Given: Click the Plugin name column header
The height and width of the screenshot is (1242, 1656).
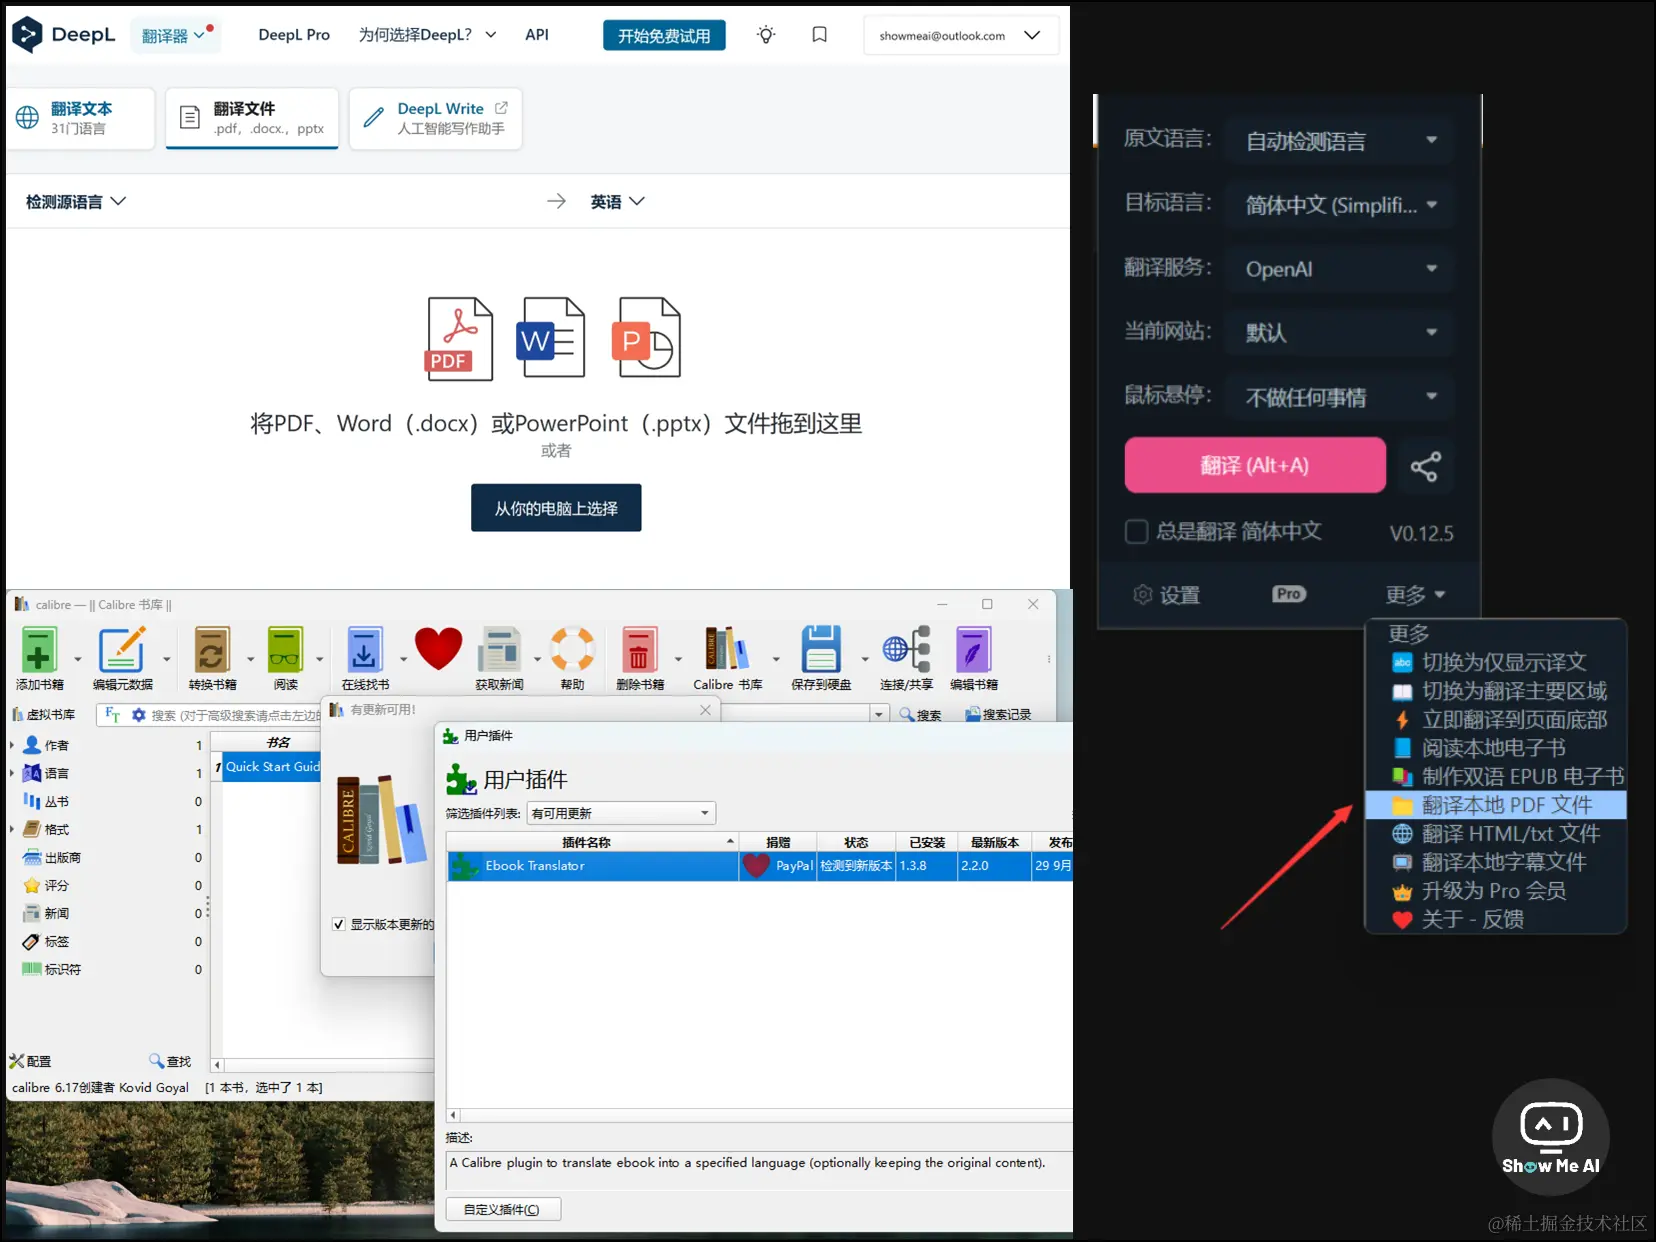Looking at the screenshot, I should (592, 842).
